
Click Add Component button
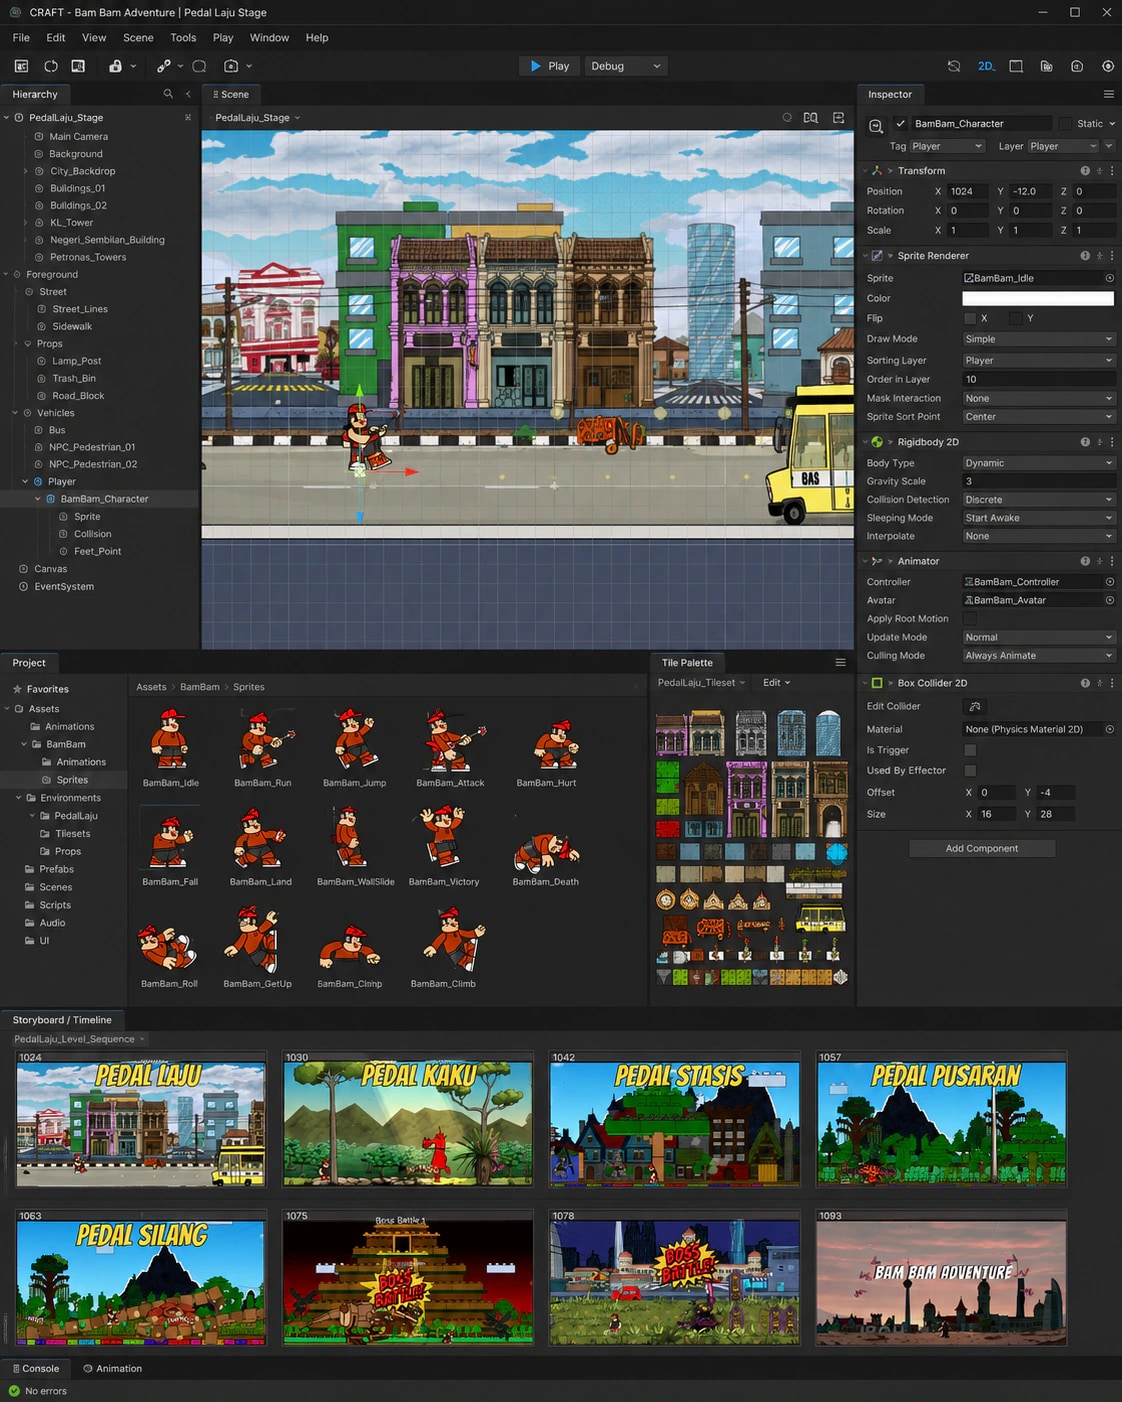982,848
